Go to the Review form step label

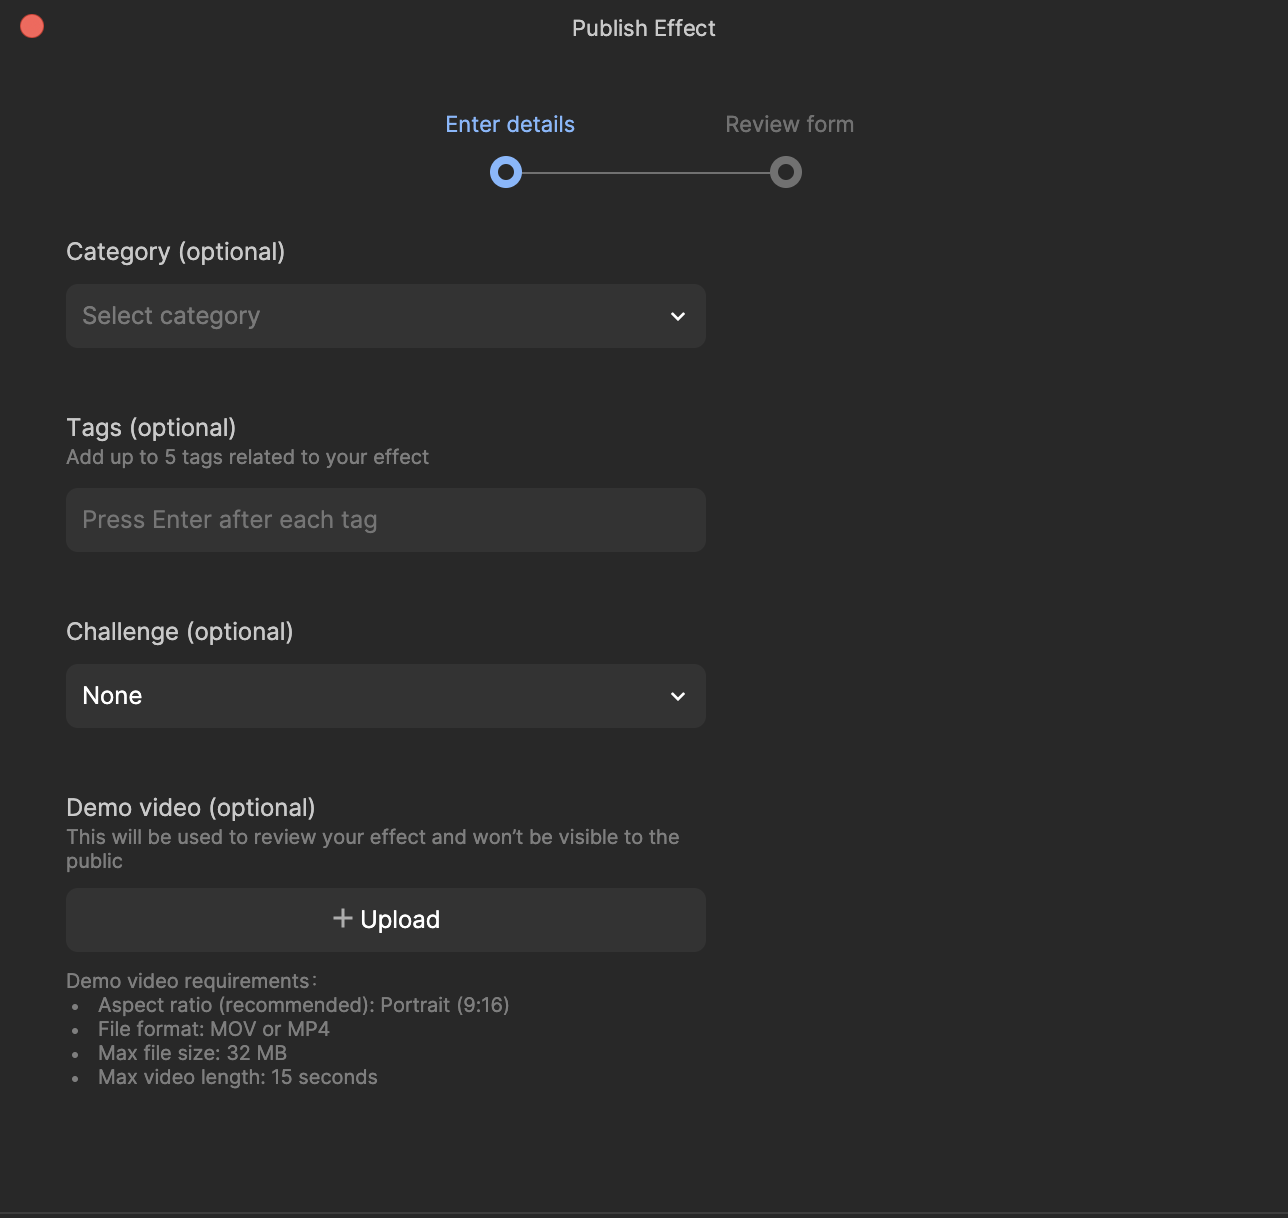coord(789,124)
